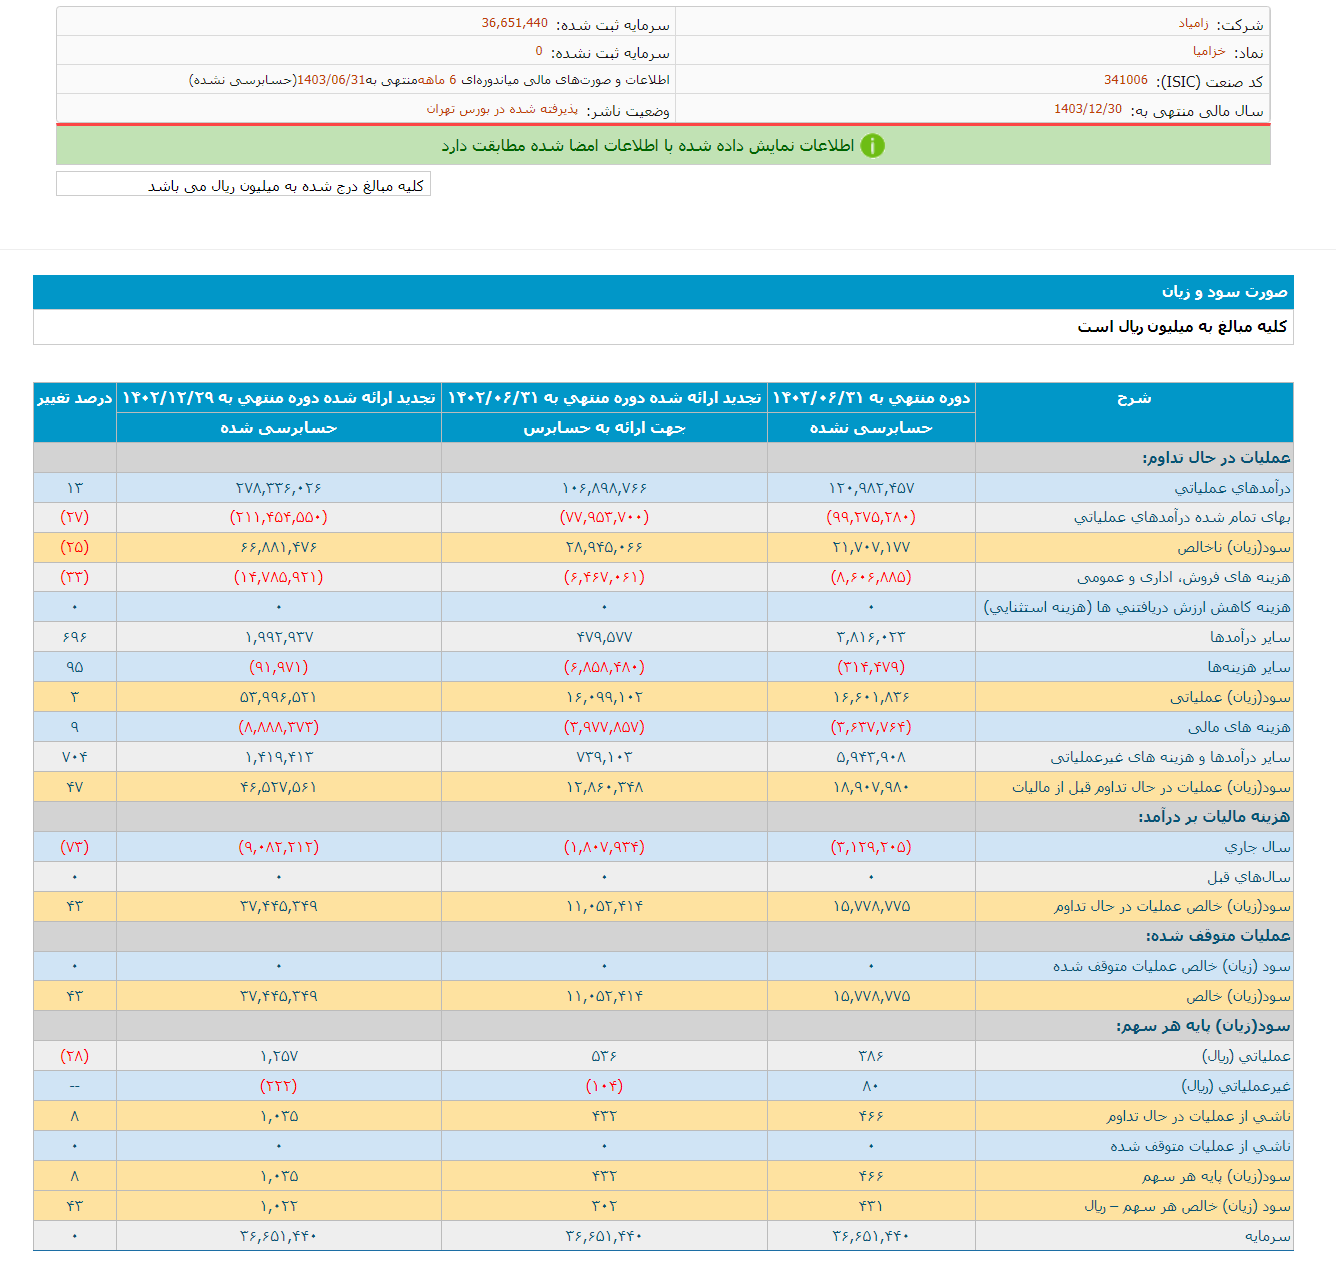Click the درصد تغيير column header
This screenshot has width=1336, height=1280.
tap(75, 398)
